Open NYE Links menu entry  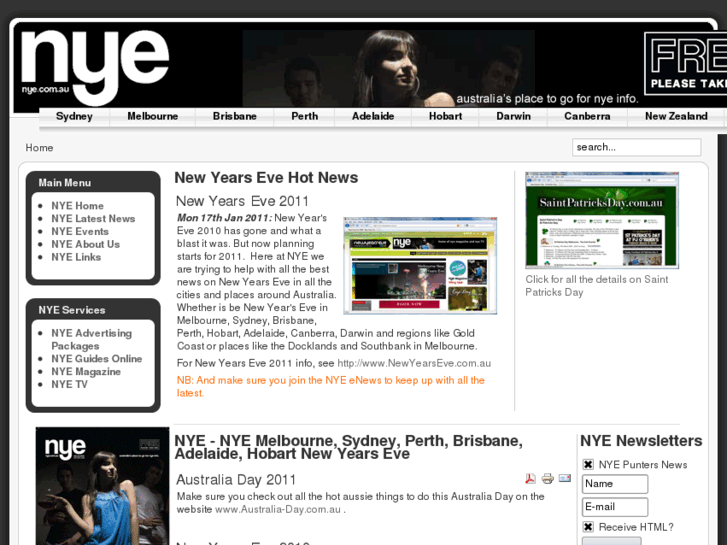tap(76, 257)
